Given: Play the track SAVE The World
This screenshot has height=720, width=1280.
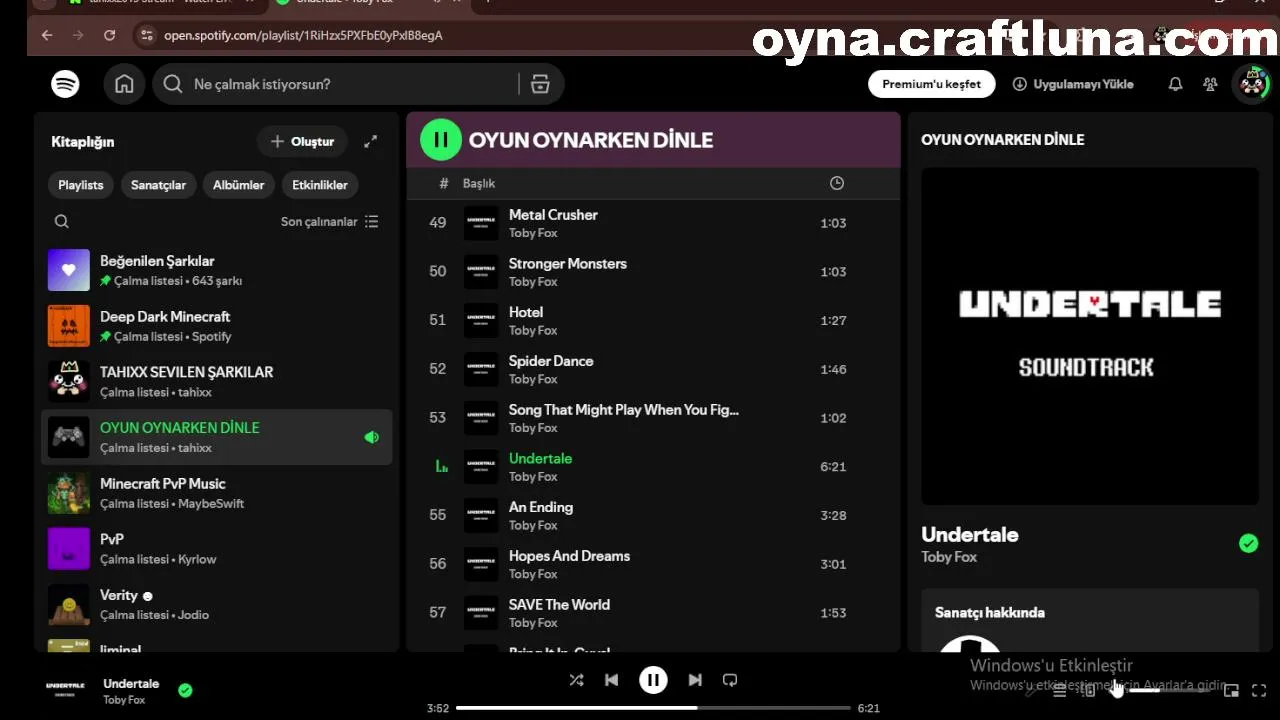Looking at the screenshot, I should coord(653,613).
